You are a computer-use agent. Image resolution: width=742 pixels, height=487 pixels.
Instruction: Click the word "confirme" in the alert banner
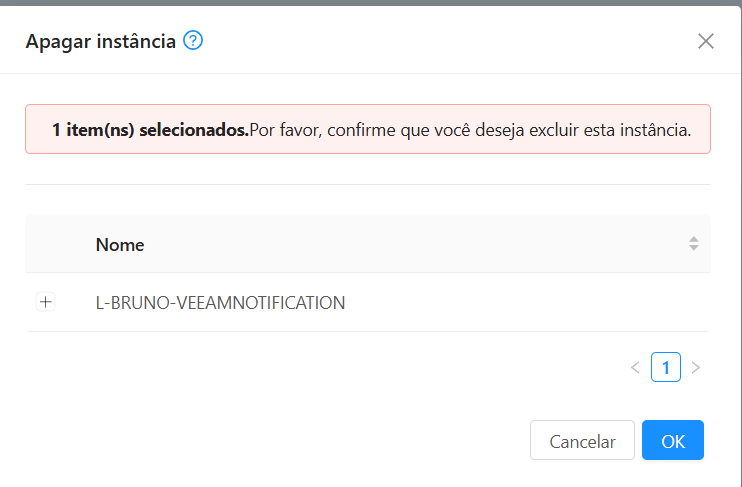[x=357, y=130]
